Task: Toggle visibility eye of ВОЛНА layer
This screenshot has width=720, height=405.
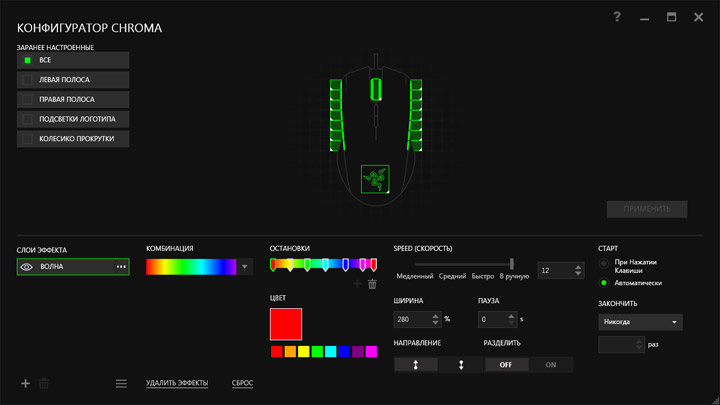Action: [x=27, y=267]
